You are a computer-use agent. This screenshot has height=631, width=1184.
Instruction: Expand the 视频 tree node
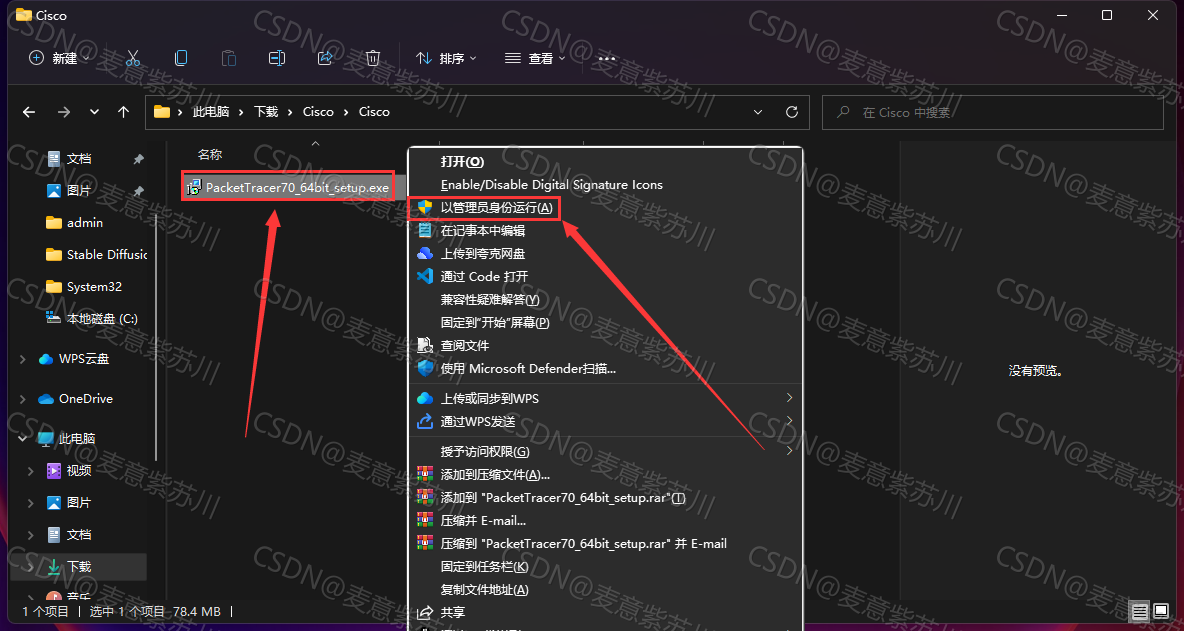point(31,471)
